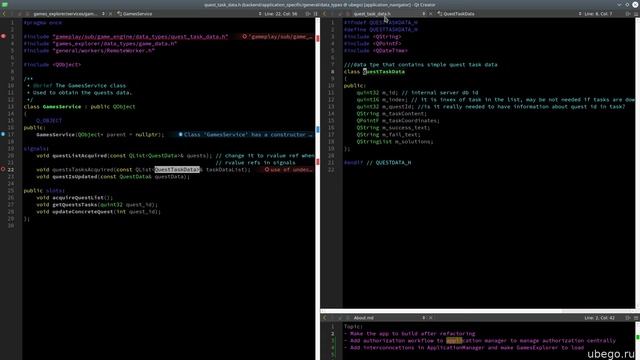Select annotation Class 'GamesService' has a constructor

(245, 134)
